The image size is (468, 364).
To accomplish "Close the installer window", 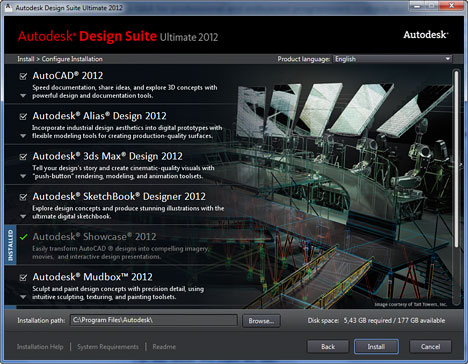I will point(451,6).
